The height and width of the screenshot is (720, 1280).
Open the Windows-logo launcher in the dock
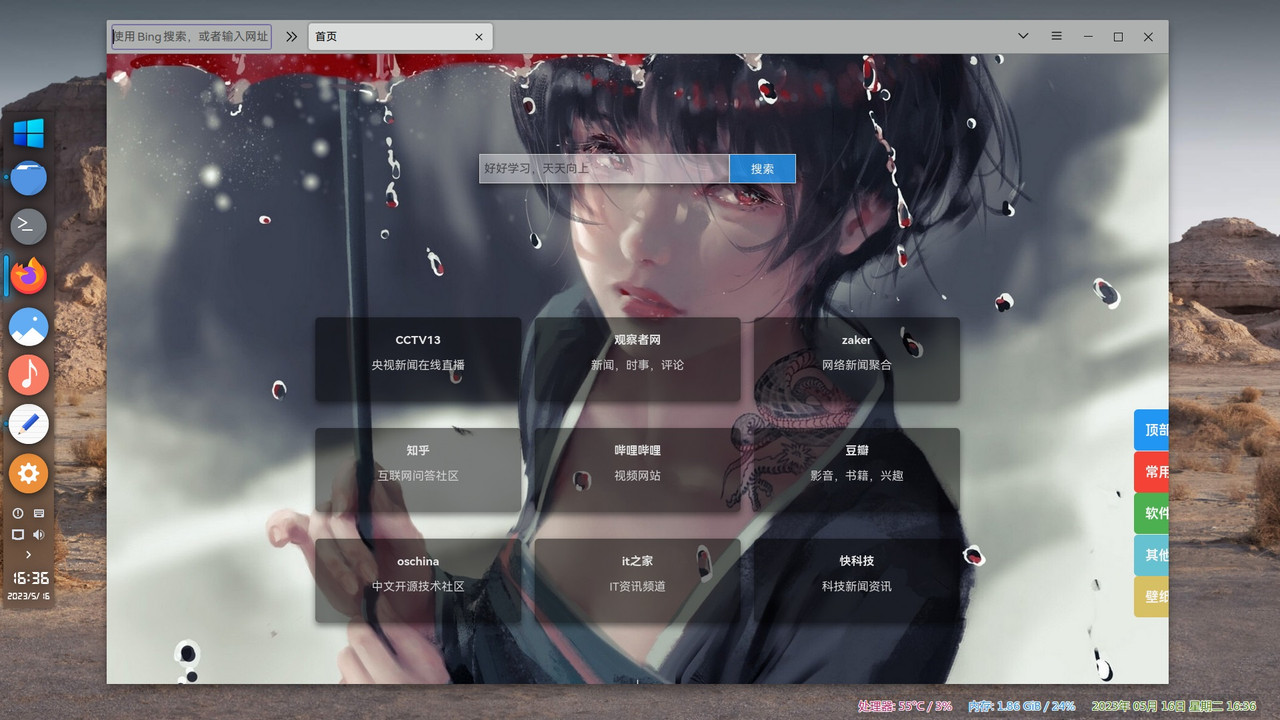tap(28, 133)
